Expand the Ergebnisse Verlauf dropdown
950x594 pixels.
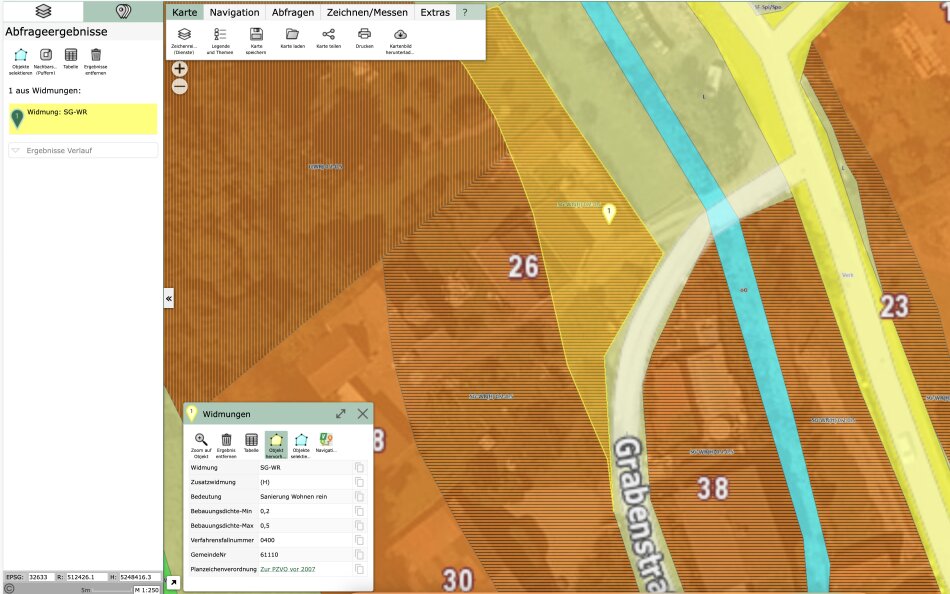[x=83, y=150]
